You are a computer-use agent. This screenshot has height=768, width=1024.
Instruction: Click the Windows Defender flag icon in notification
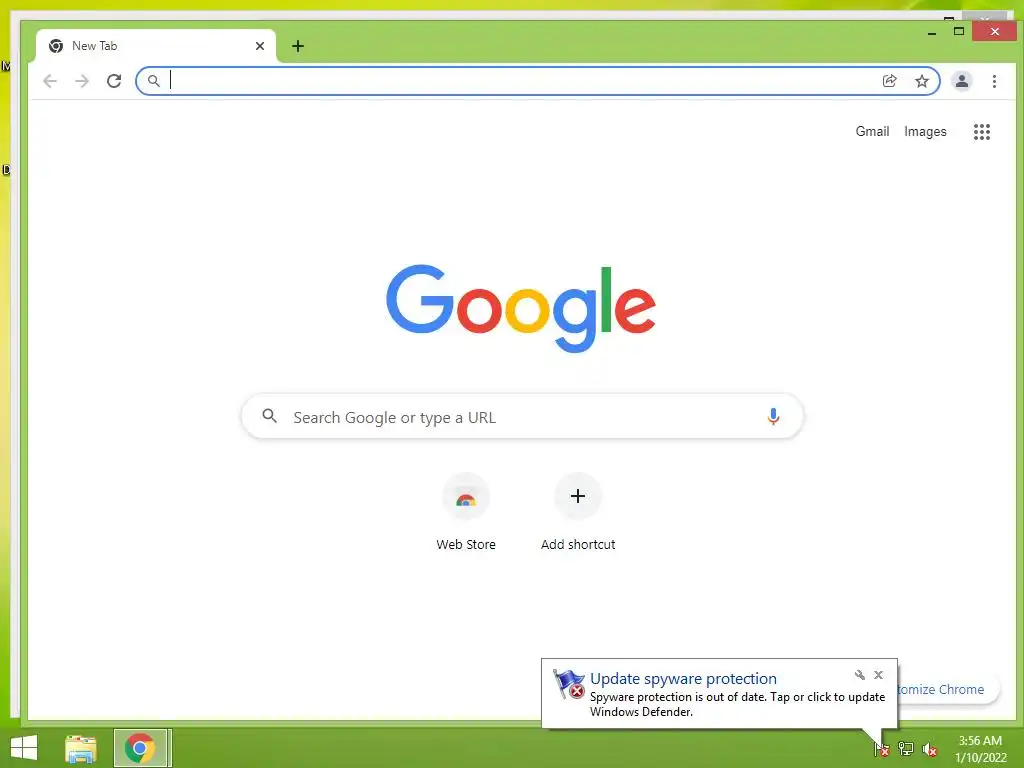click(x=568, y=684)
